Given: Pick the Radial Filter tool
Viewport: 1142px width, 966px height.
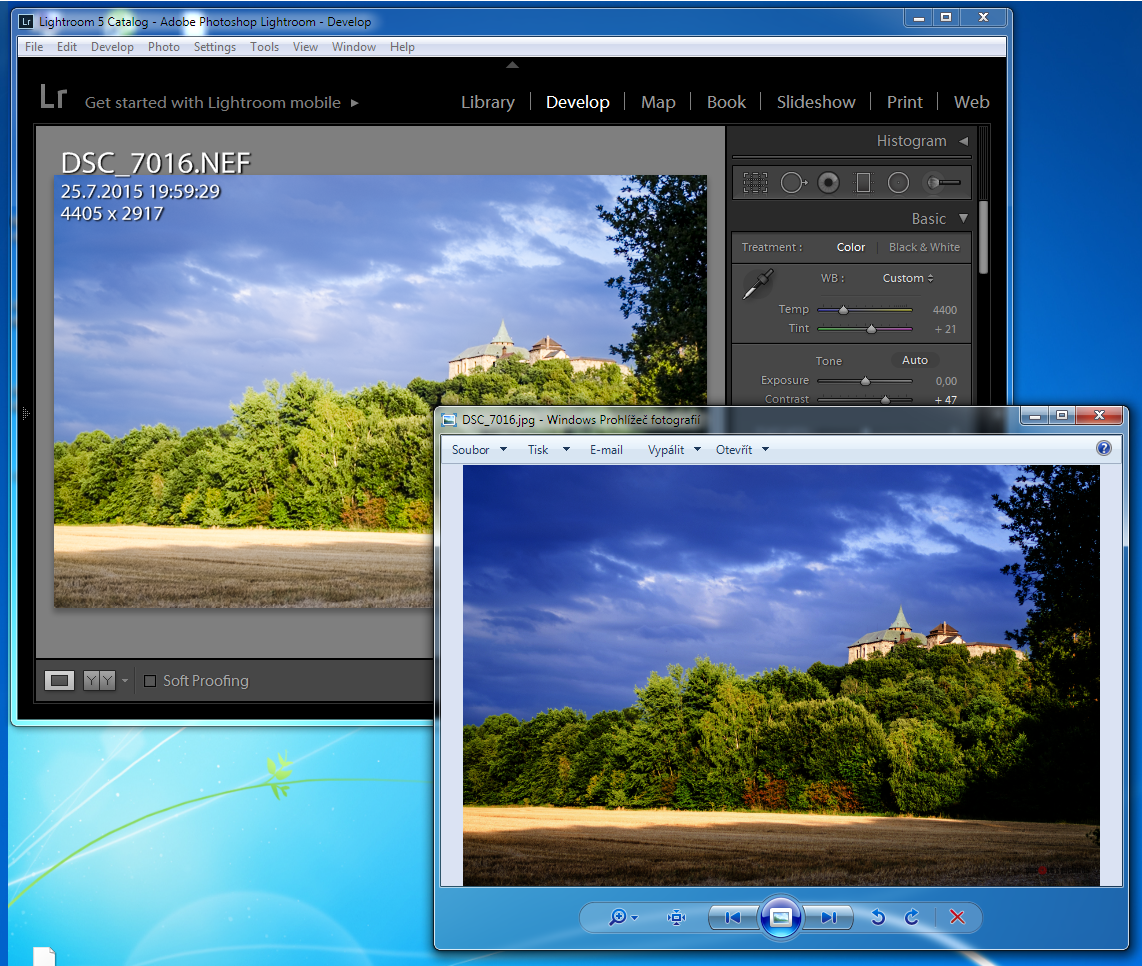Looking at the screenshot, I should click(x=898, y=183).
